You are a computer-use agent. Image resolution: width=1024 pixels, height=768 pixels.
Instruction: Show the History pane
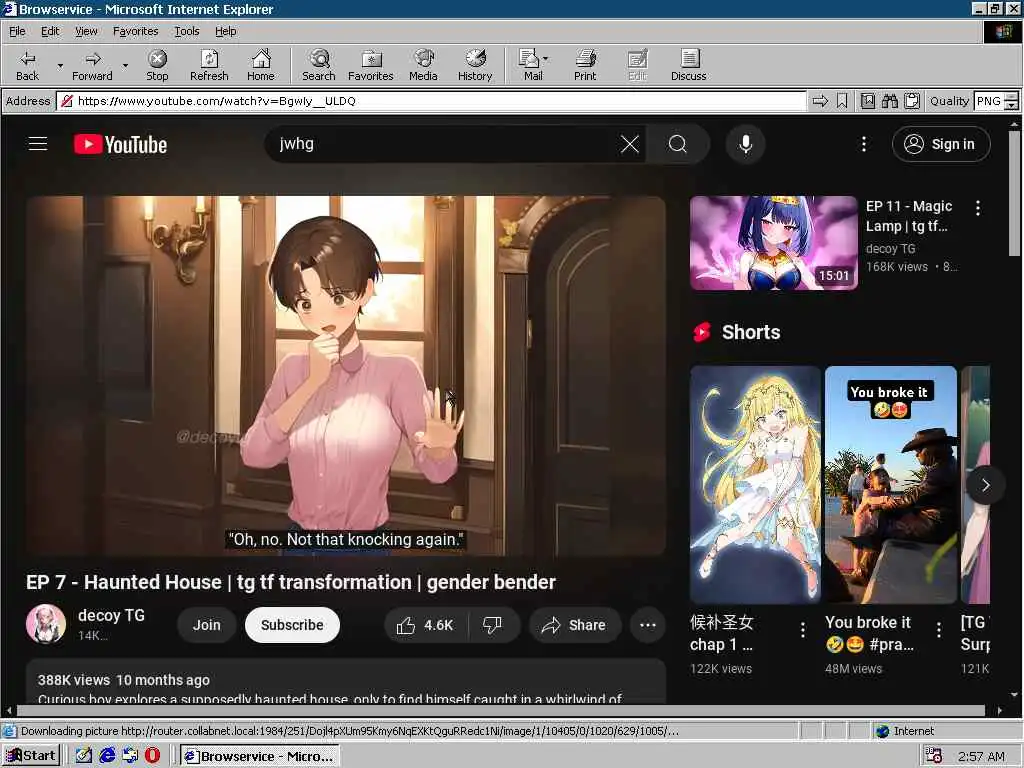click(475, 65)
